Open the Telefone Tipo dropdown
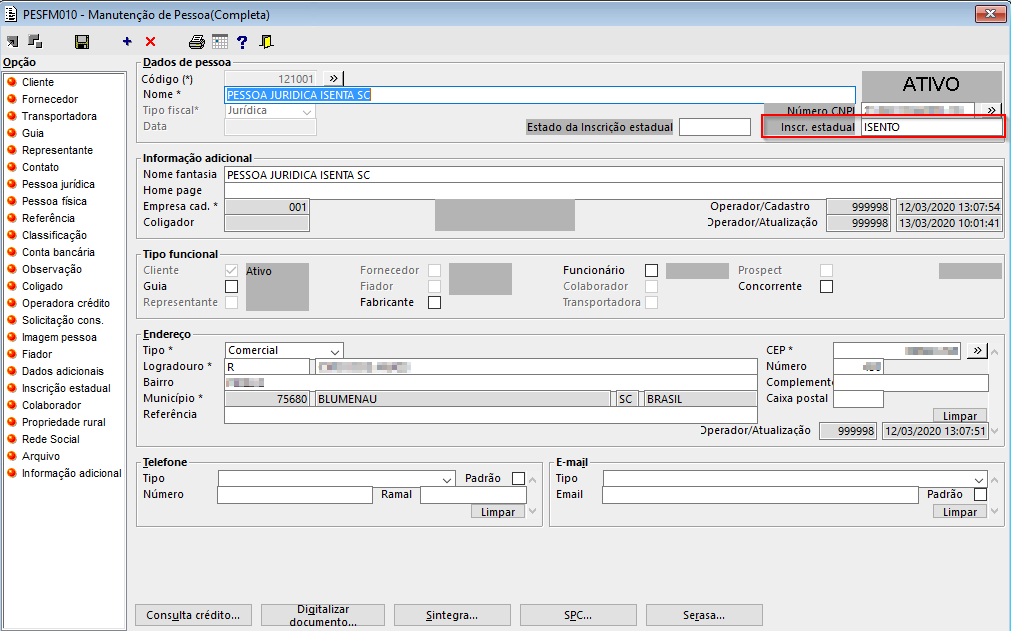 pos(447,479)
